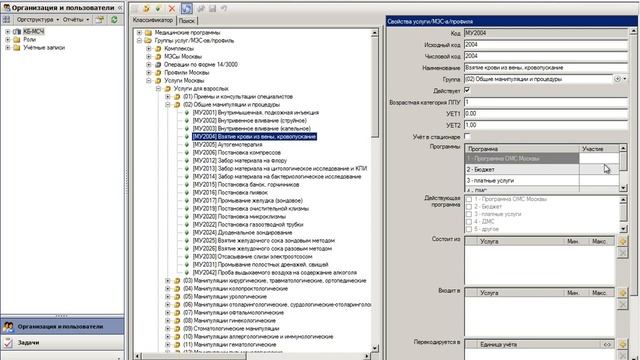
Task: Click the Программа column header
Action: click(x=522, y=149)
